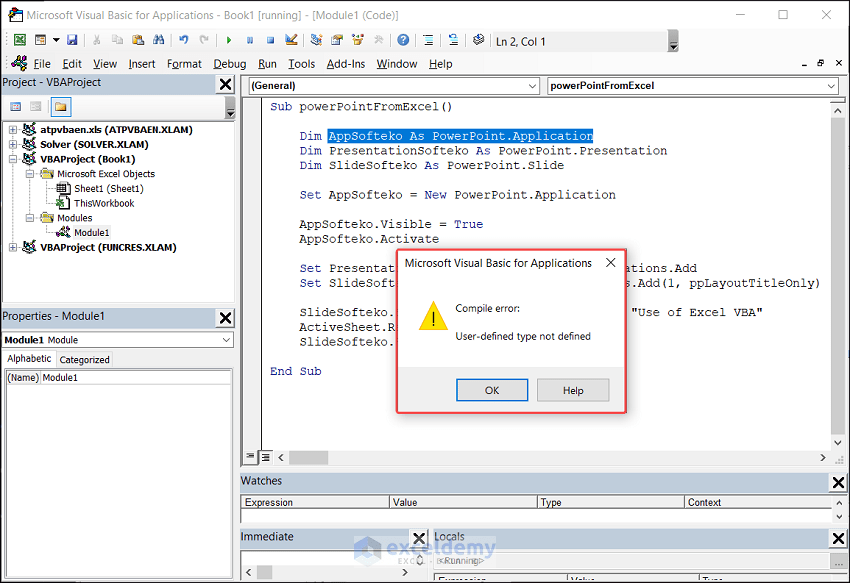The height and width of the screenshot is (583, 850).
Task: Open the Debug menu
Action: click(x=229, y=64)
